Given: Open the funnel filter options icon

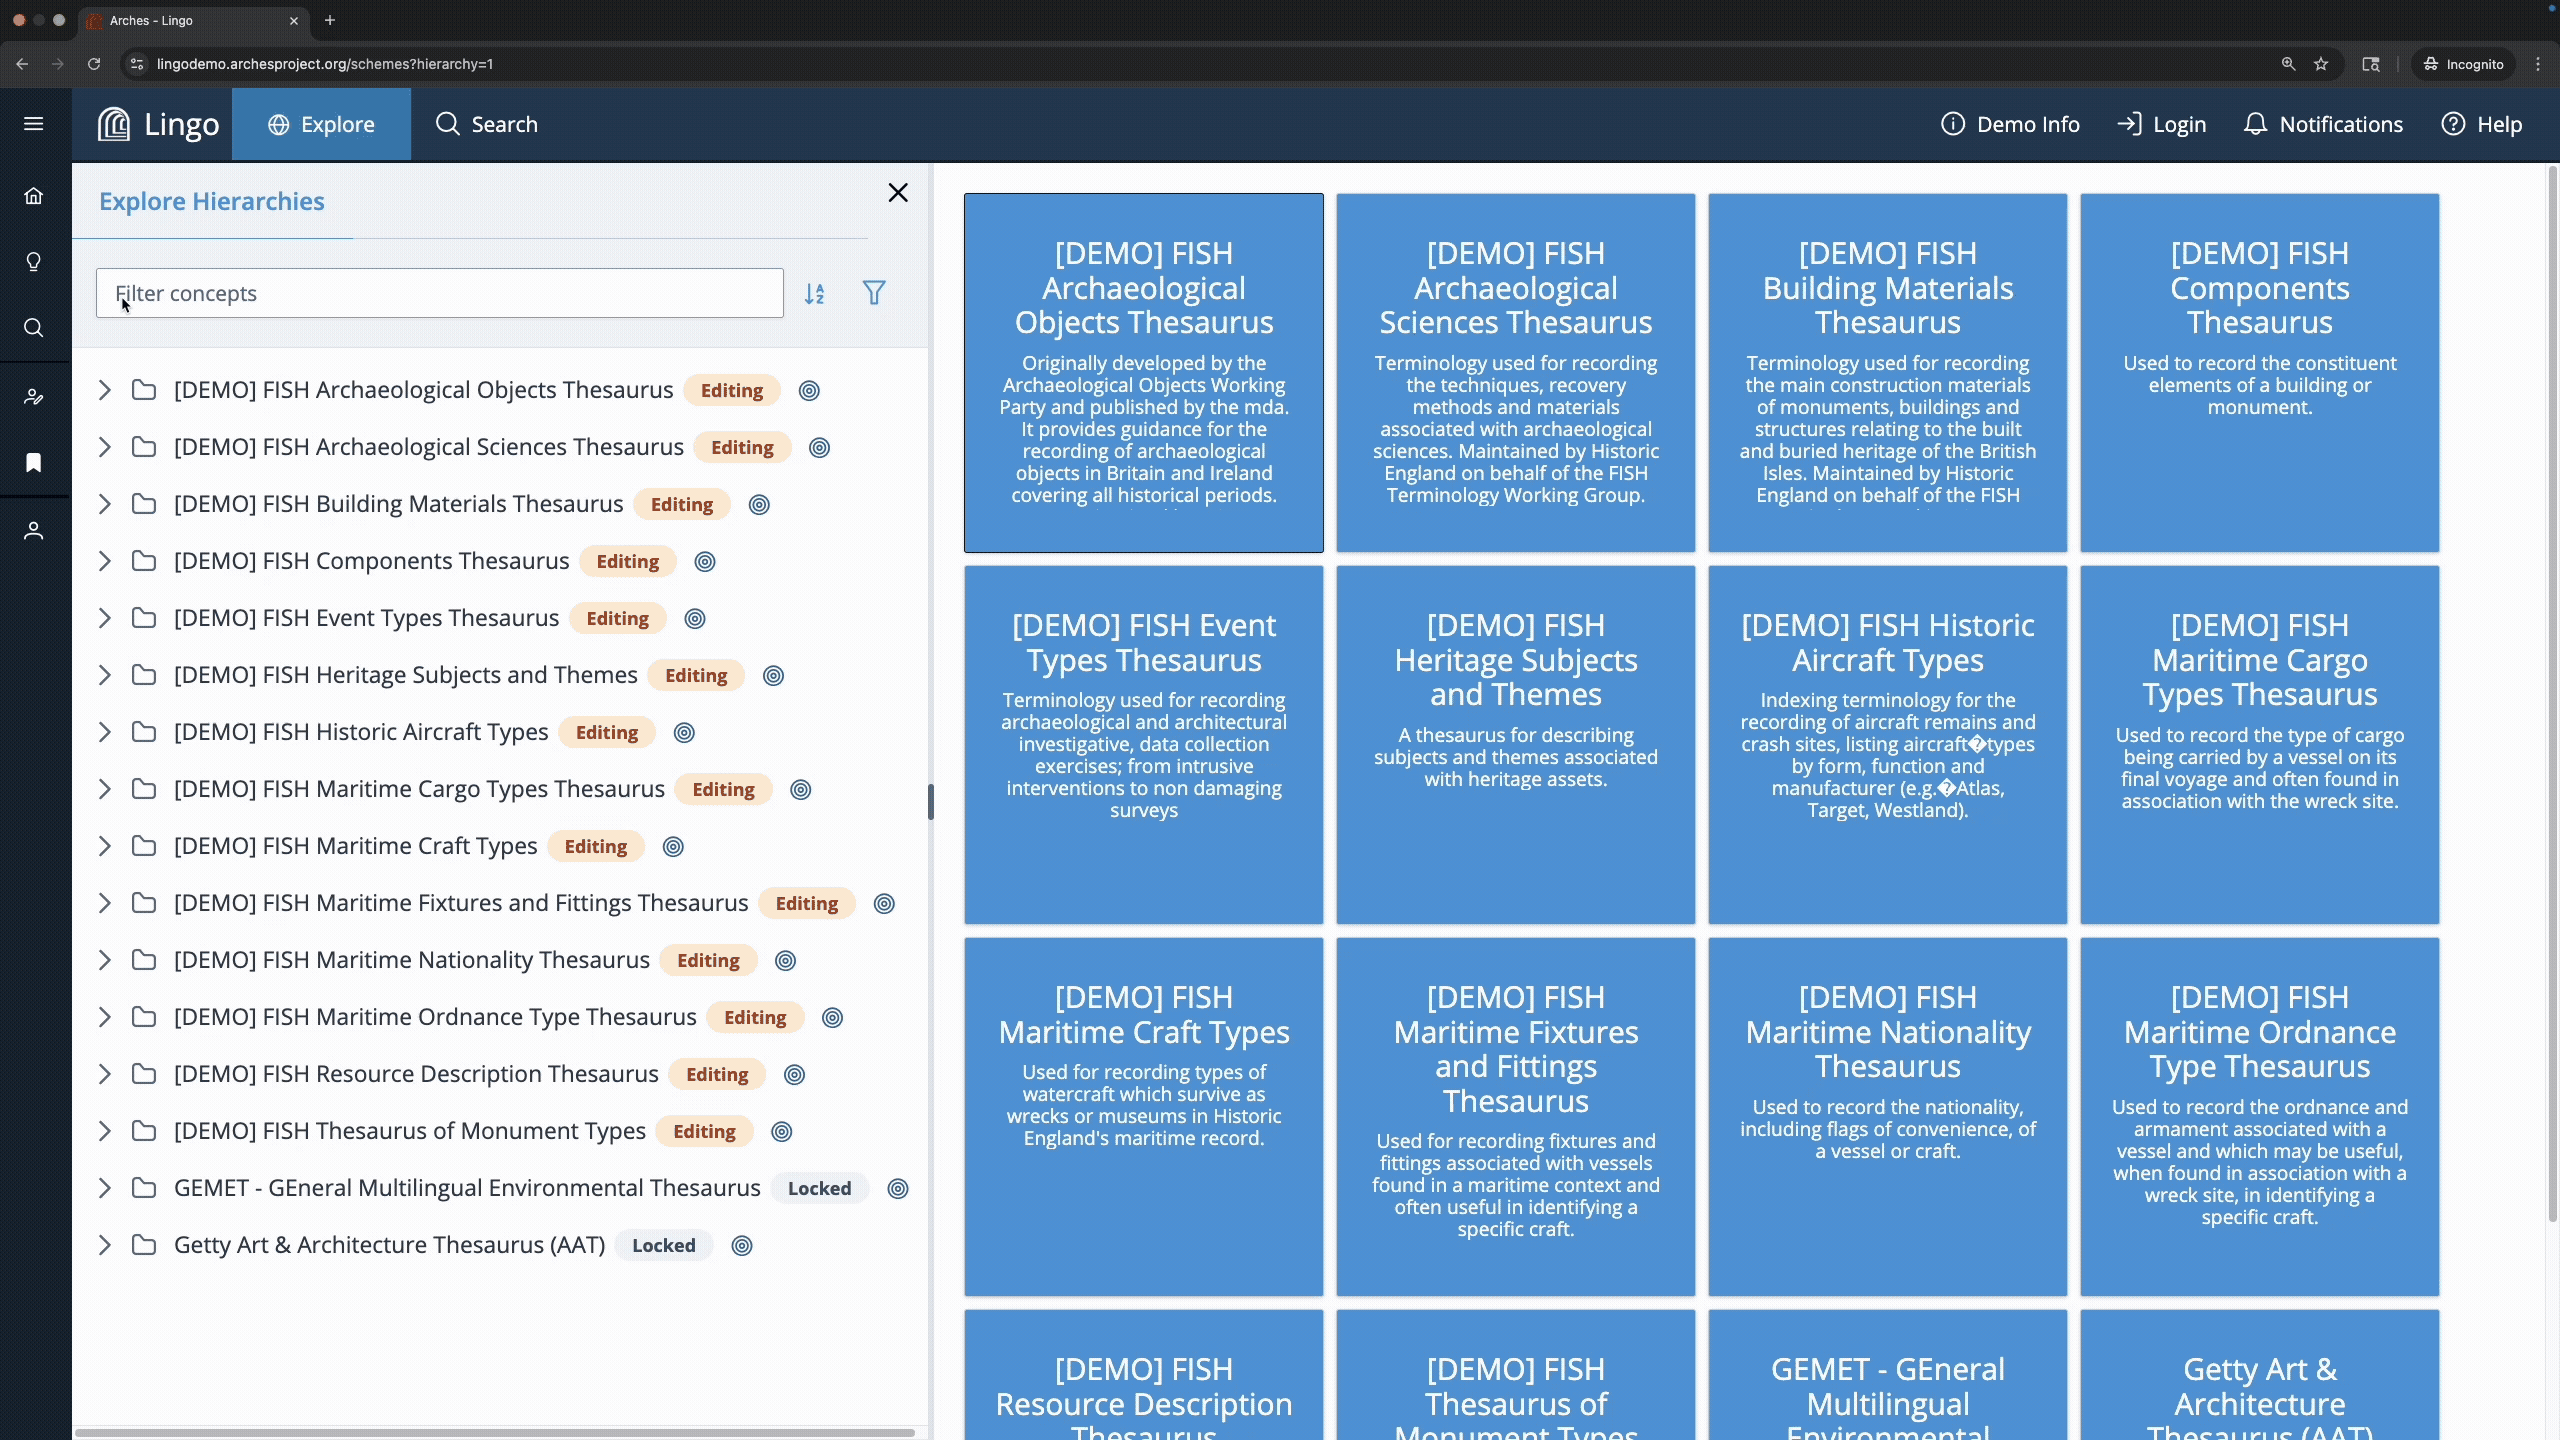Looking at the screenshot, I should click(x=874, y=293).
